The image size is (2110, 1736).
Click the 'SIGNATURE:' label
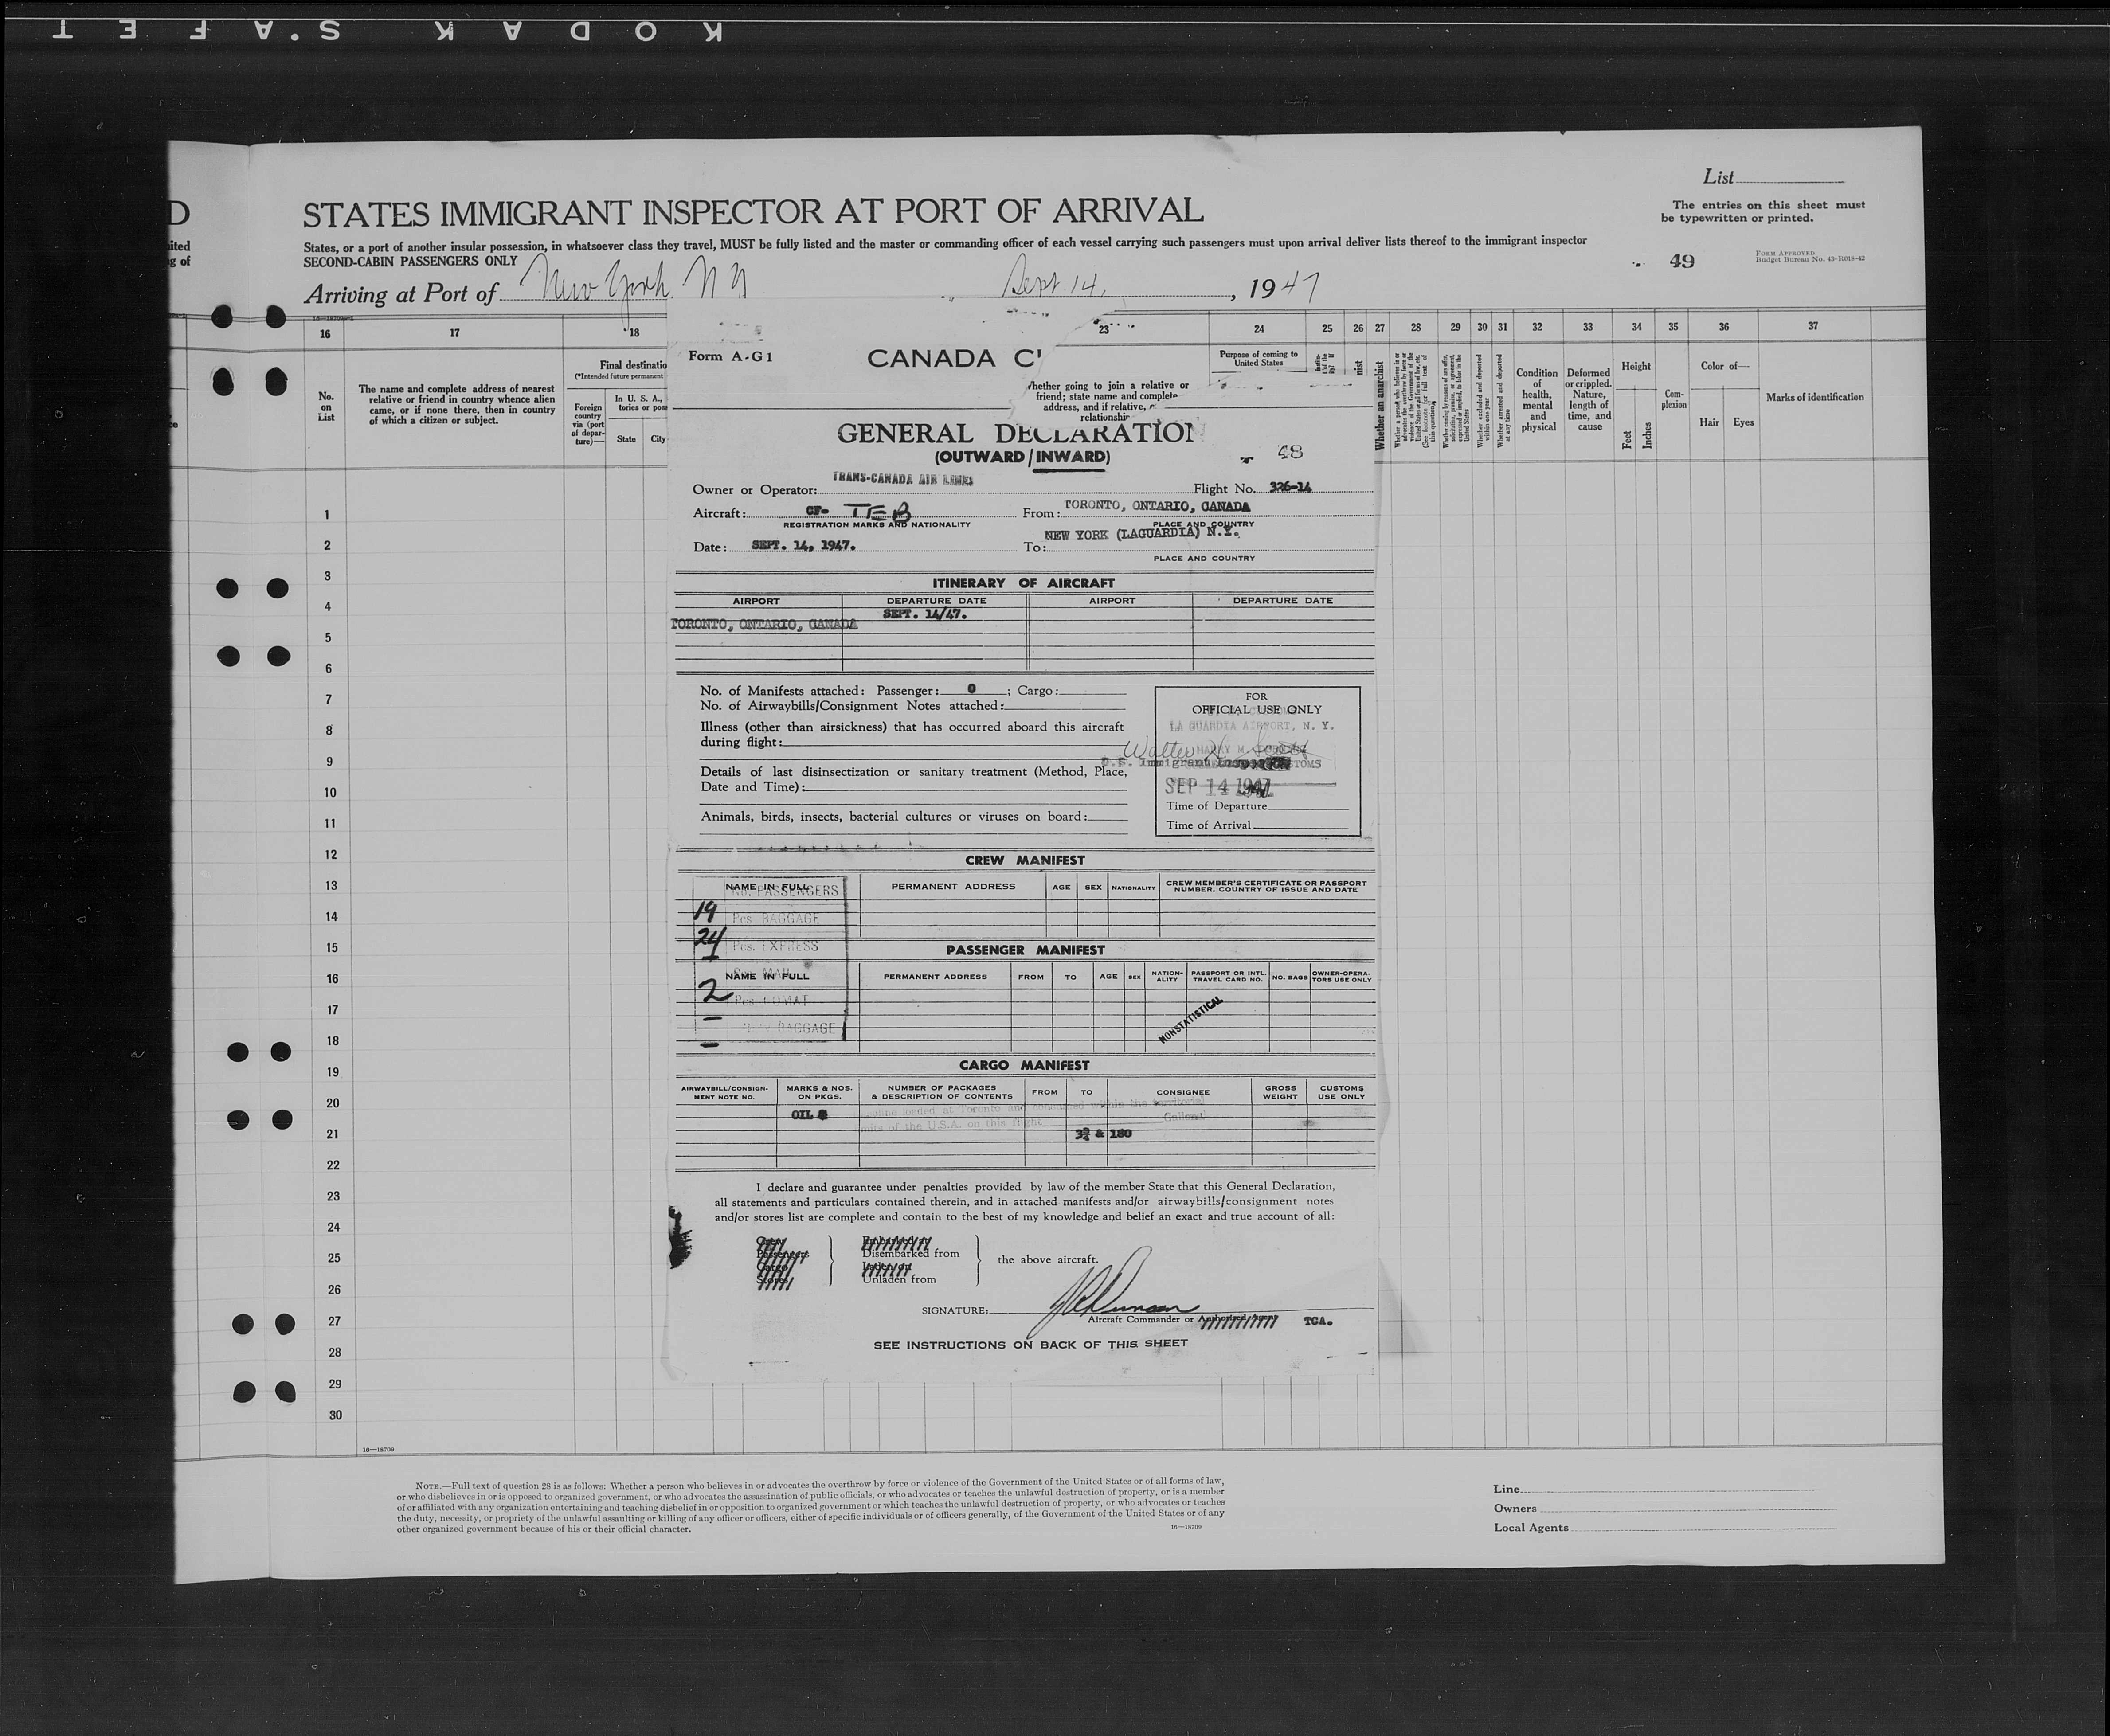click(954, 1310)
